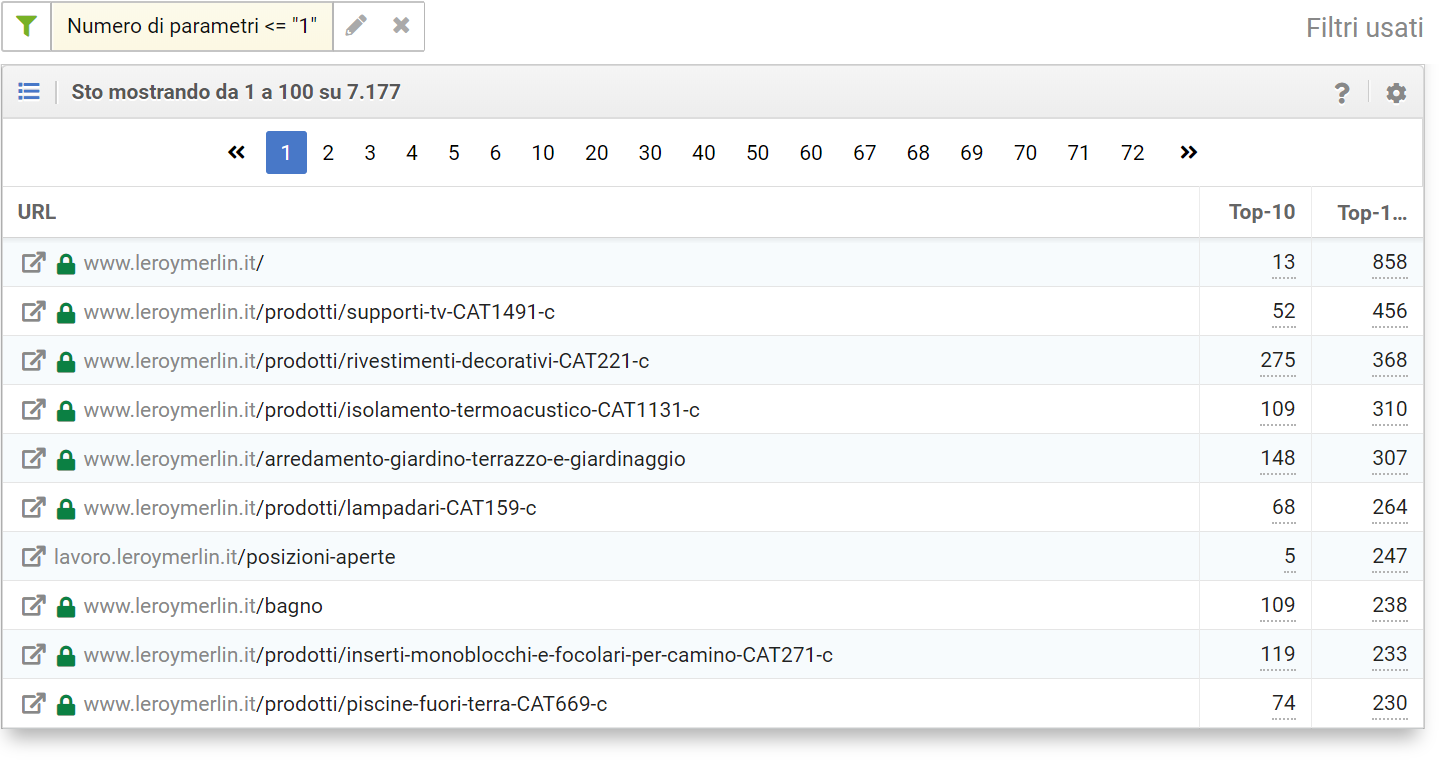The height and width of the screenshot is (768, 1443).
Task: Click the green padlock in piscine-fuori-terra row
Action: (x=66, y=704)
